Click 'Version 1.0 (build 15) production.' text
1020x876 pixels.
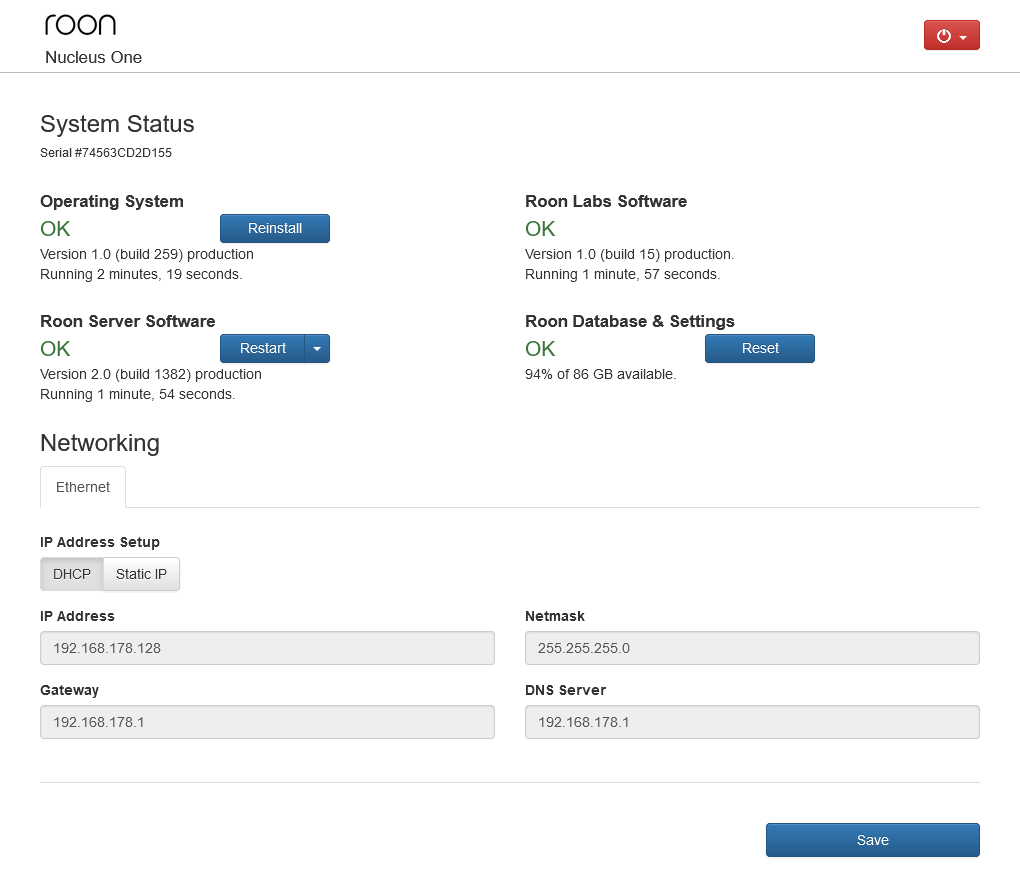tap(629, 254)
